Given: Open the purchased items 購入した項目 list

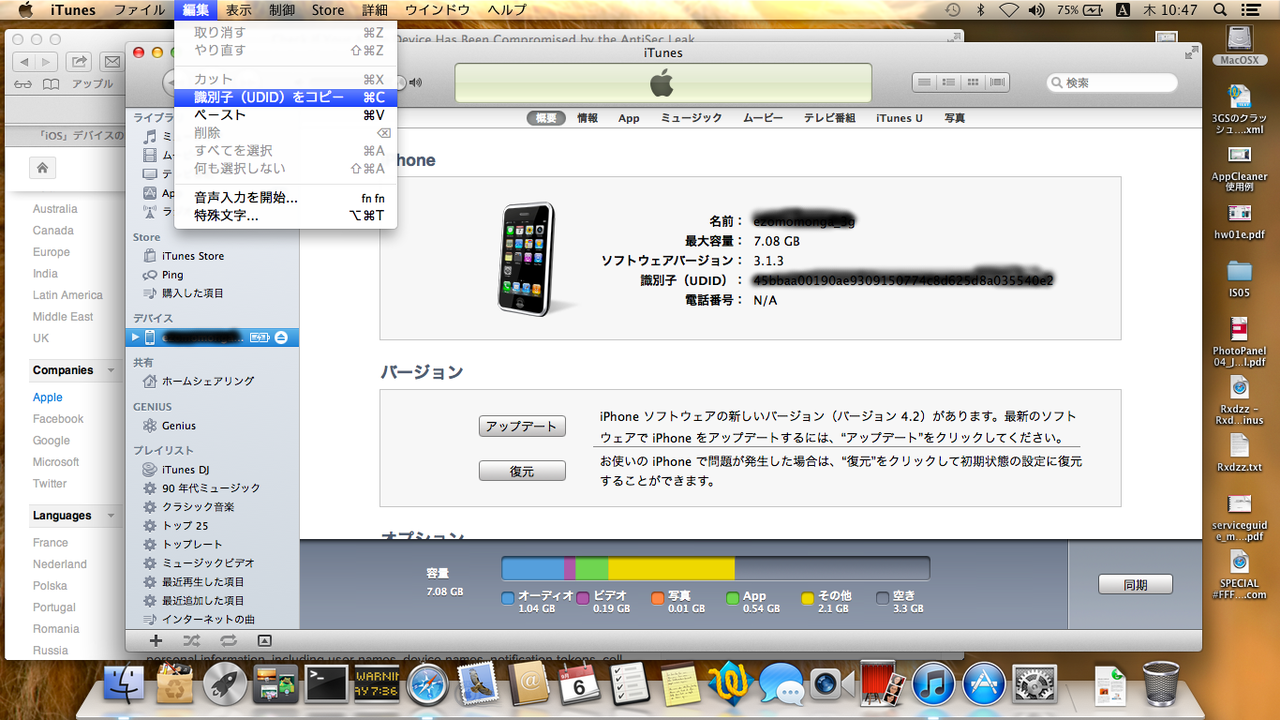Looking at the screenshot, I should coord(193,293).
